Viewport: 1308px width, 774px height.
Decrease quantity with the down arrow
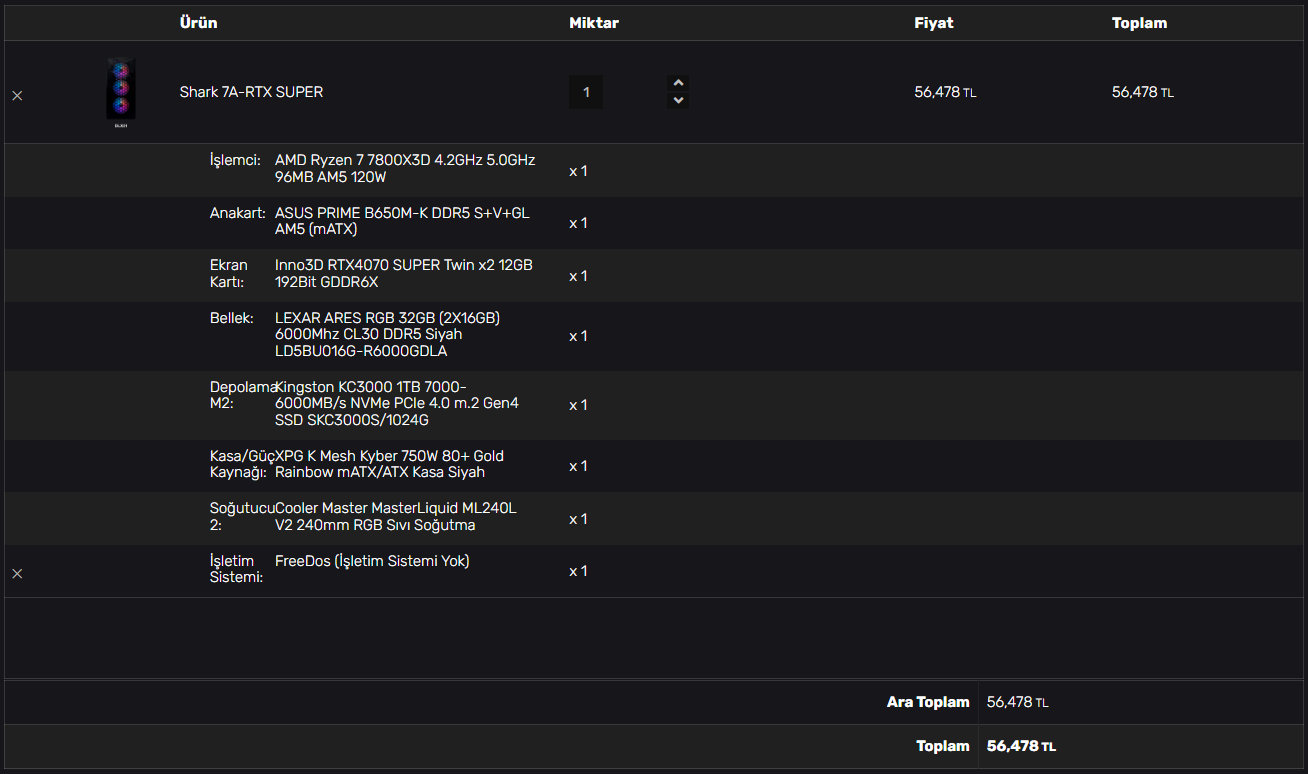678,101
